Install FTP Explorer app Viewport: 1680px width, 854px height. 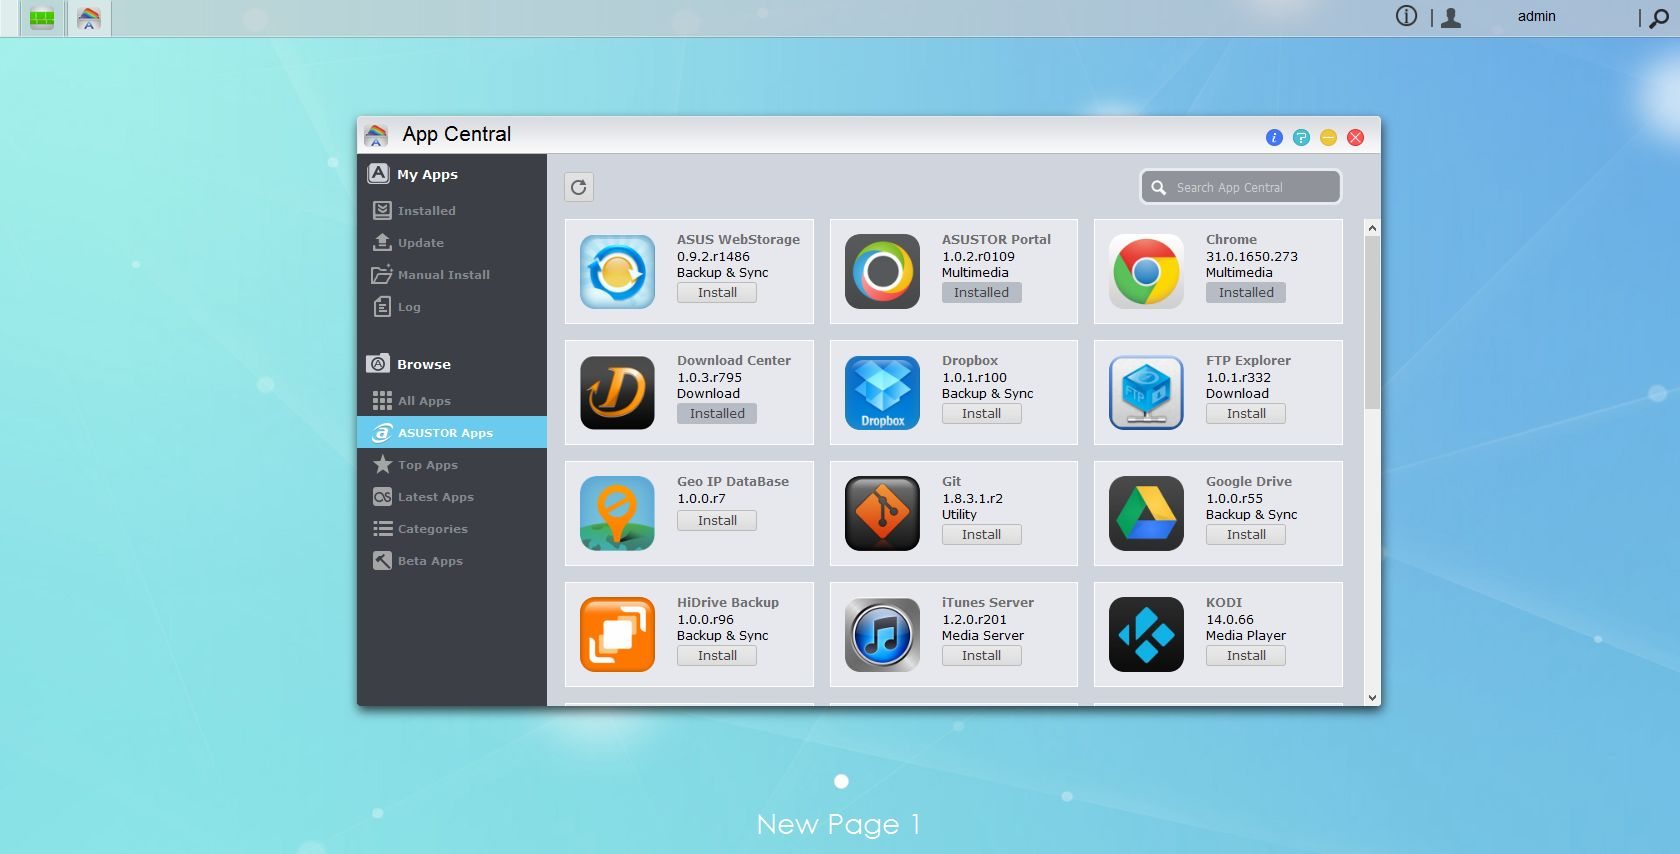(x=1246, y=414)
